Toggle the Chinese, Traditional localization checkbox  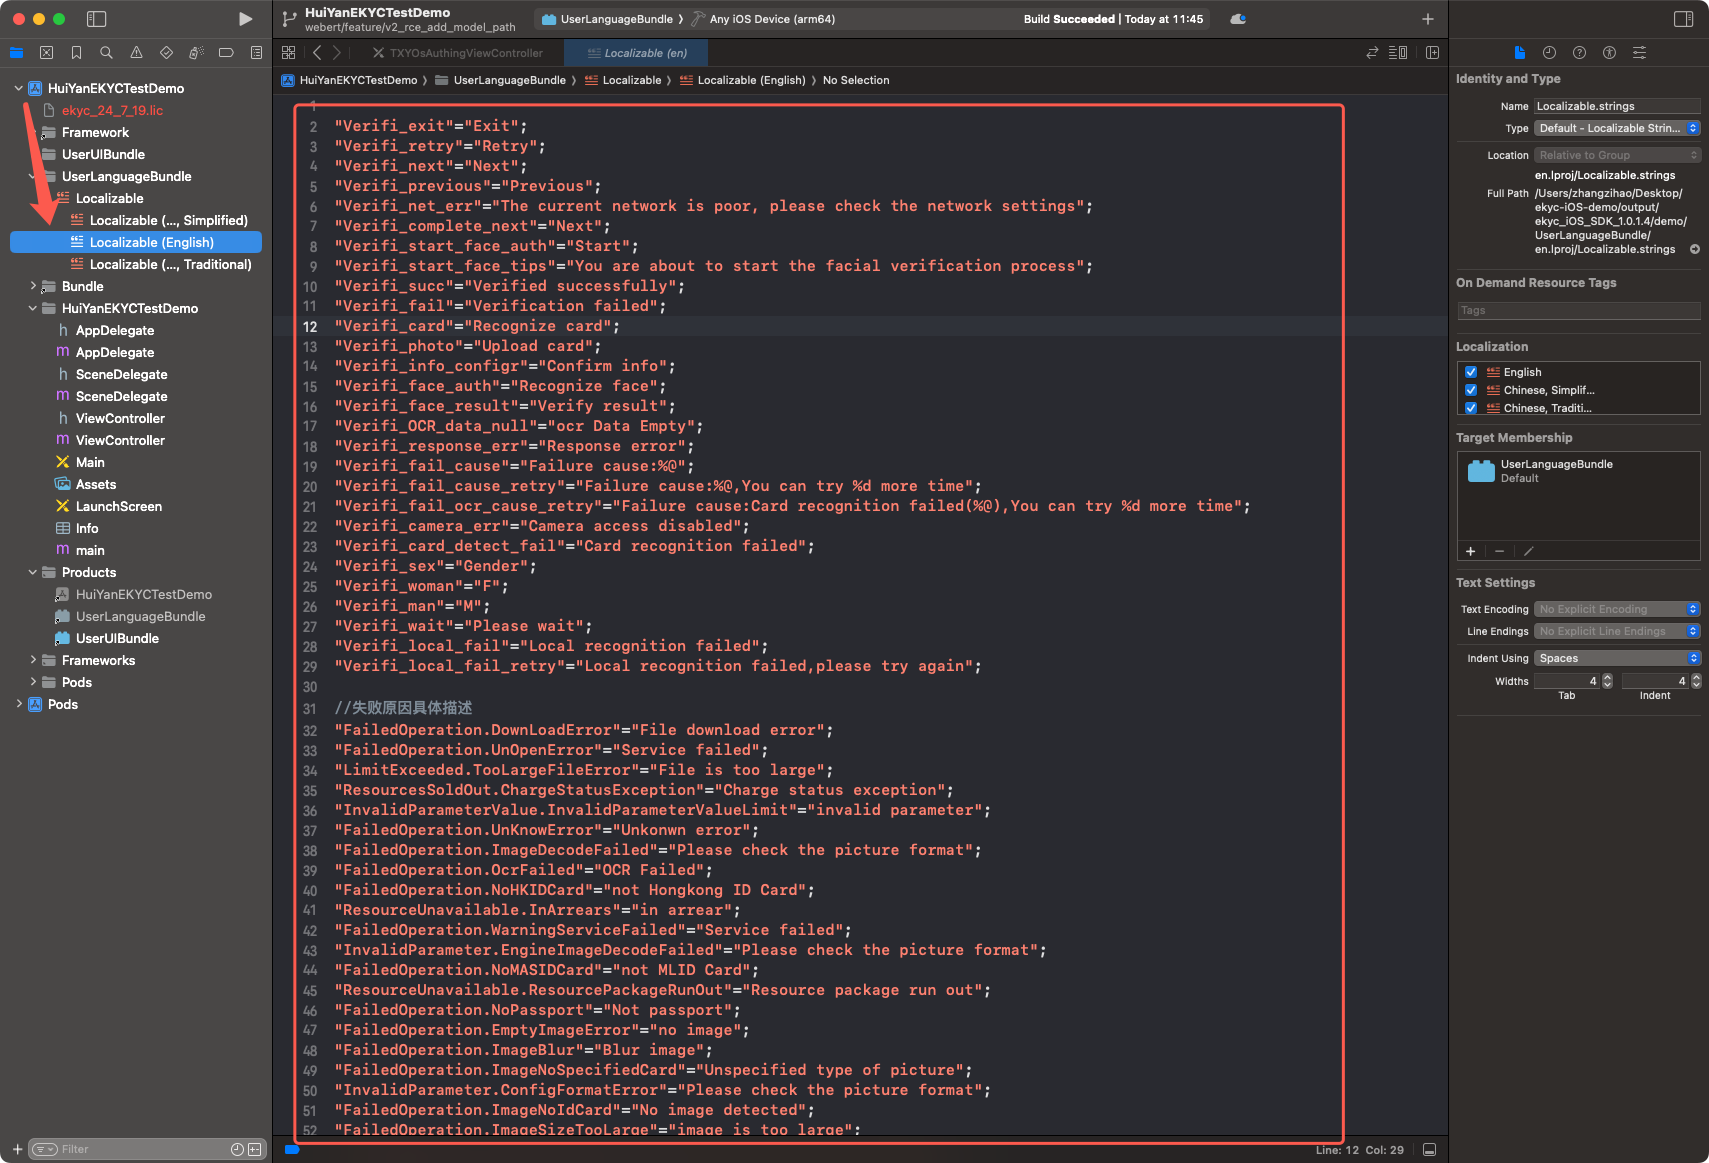[1471, 408]
